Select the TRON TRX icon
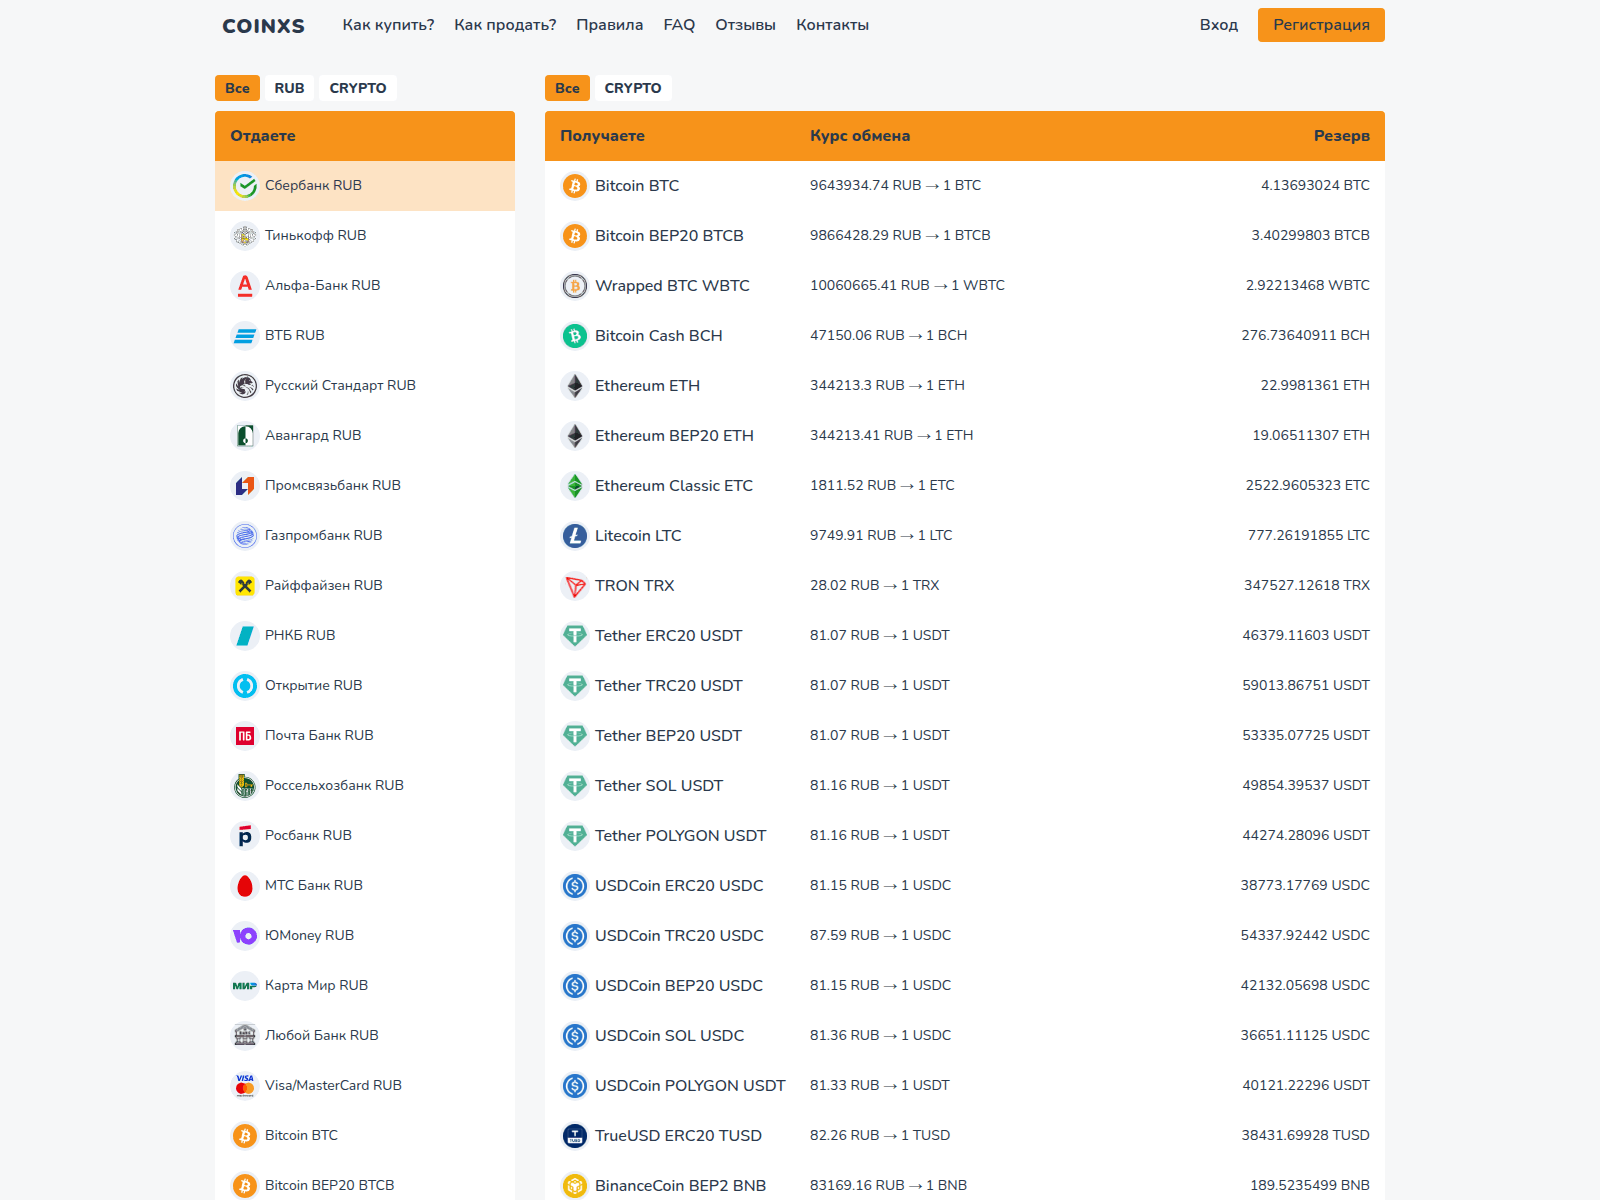 pos(575,586)
